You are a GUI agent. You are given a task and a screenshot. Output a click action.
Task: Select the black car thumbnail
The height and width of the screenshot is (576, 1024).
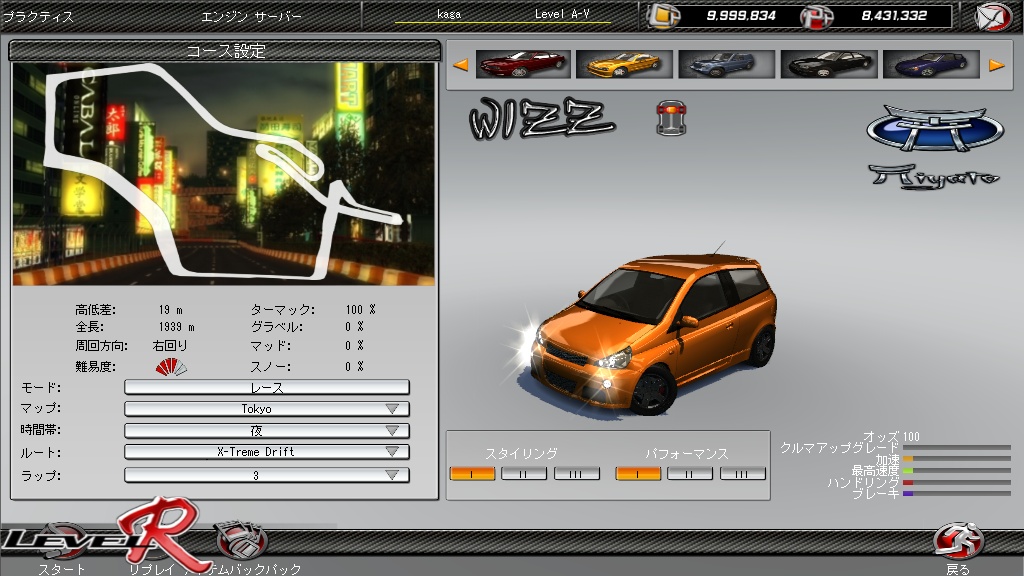828,64
